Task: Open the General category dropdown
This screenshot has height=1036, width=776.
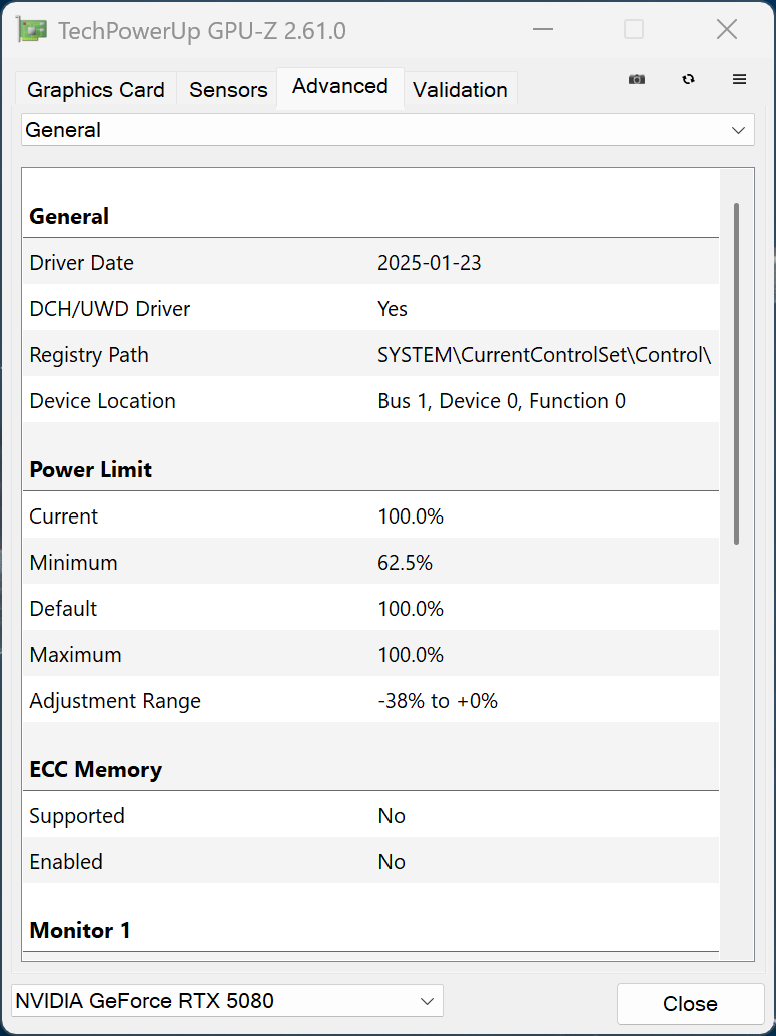Action: 387,130
